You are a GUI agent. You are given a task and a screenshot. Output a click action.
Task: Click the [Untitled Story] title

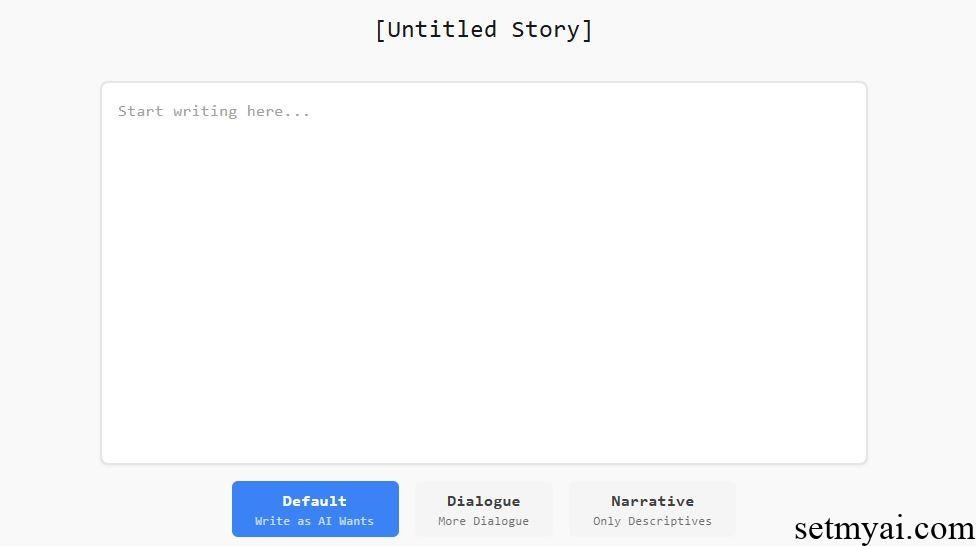[x=484, y=29]
